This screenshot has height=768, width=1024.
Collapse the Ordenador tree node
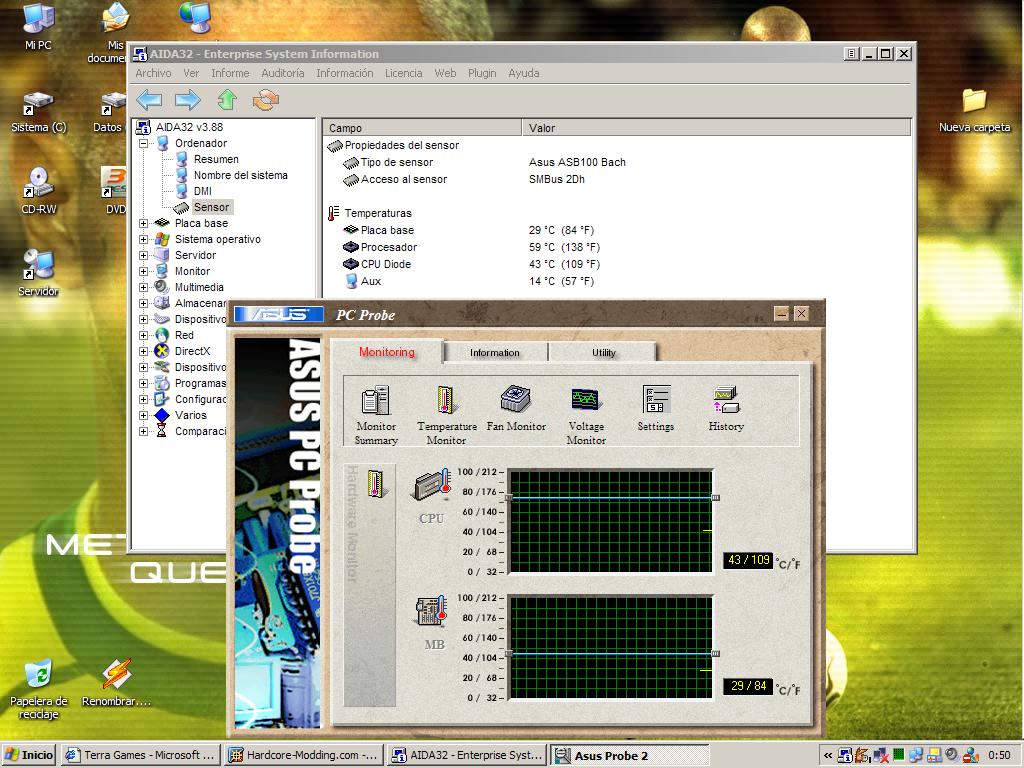coord(144,143)
